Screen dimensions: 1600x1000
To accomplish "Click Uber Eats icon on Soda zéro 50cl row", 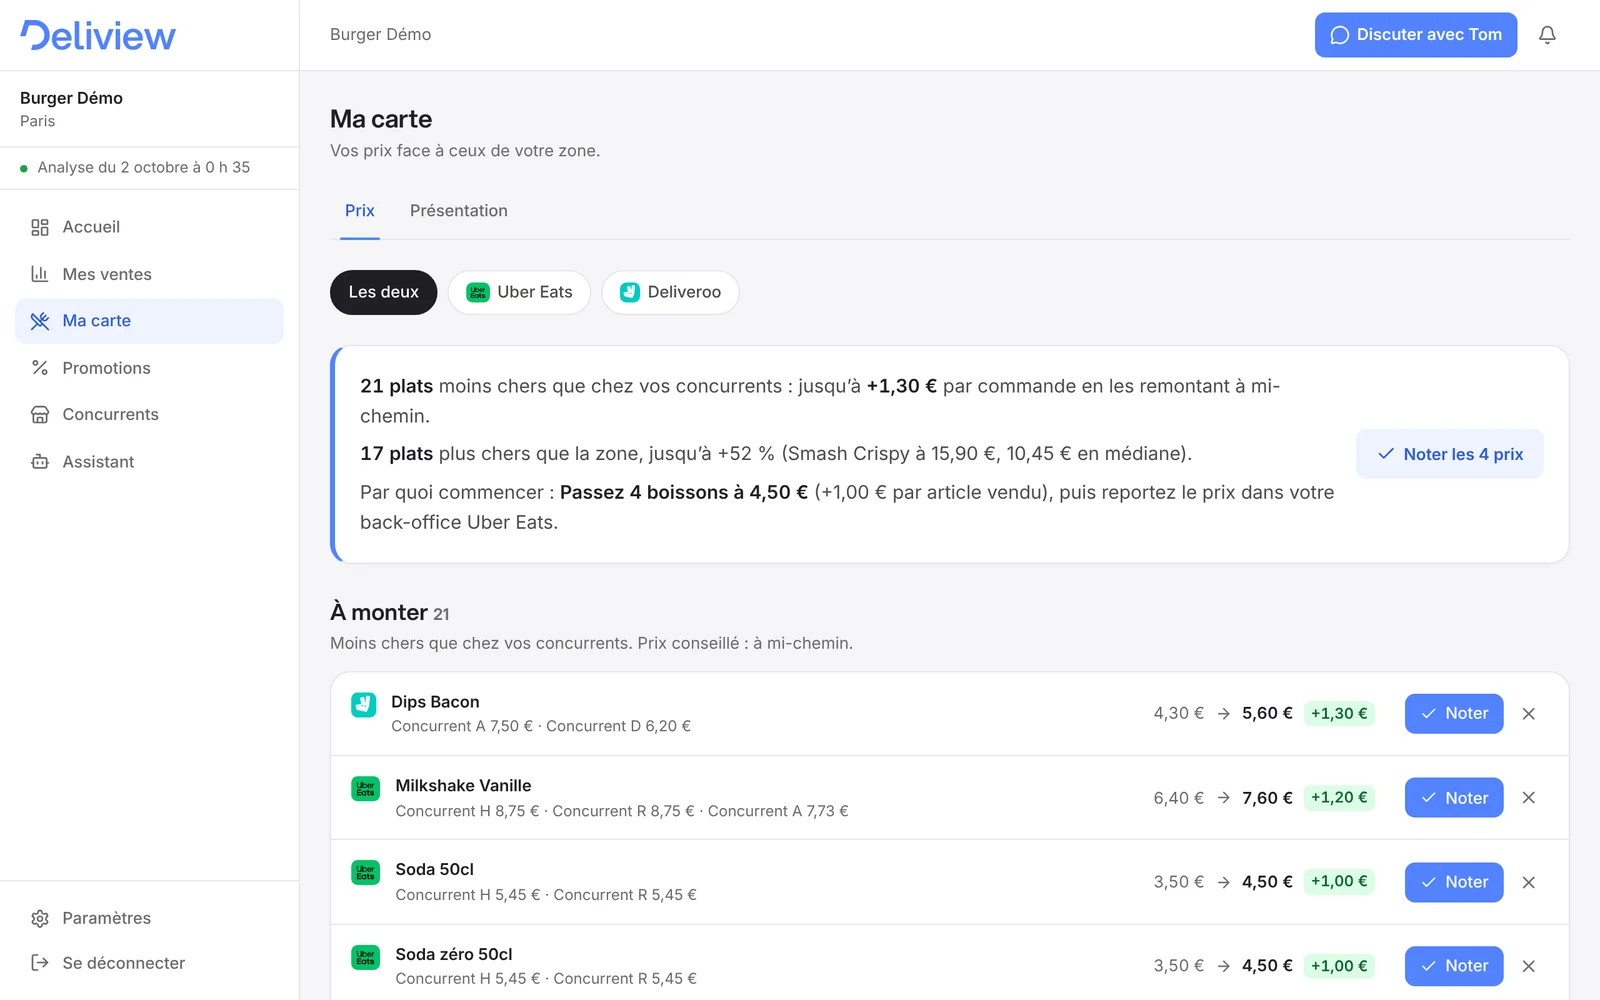I will tap(365, 957).
